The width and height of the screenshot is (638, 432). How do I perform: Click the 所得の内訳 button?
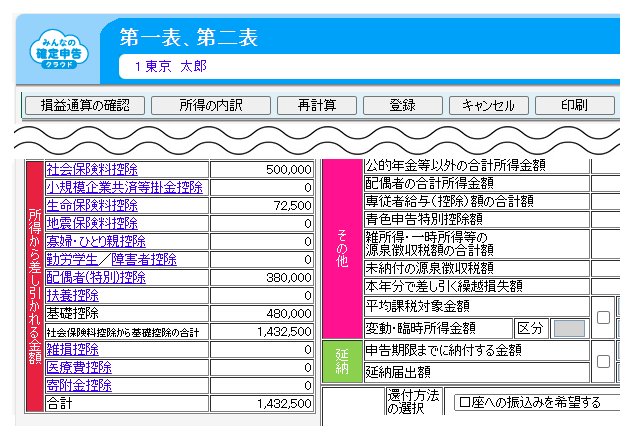[211, 105]
